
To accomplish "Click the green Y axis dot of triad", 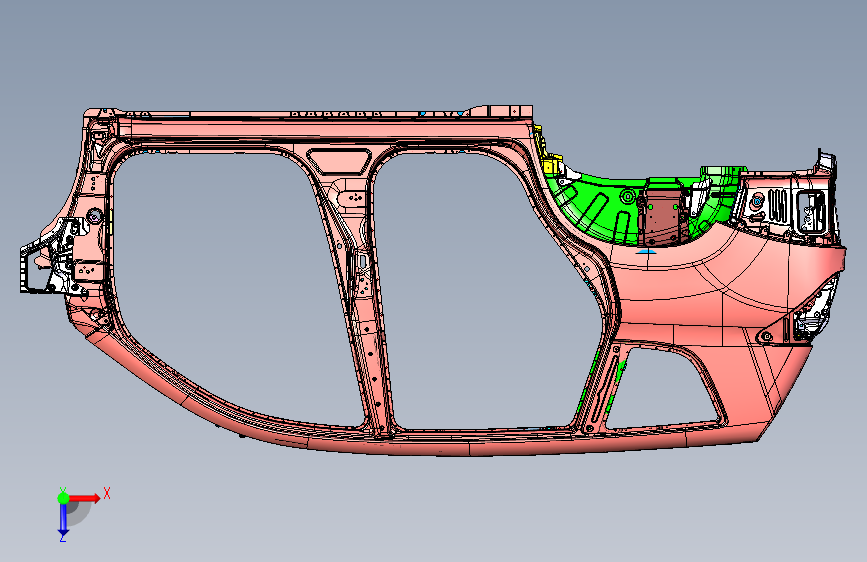I will pyautogui.click(x=64, y=498).
